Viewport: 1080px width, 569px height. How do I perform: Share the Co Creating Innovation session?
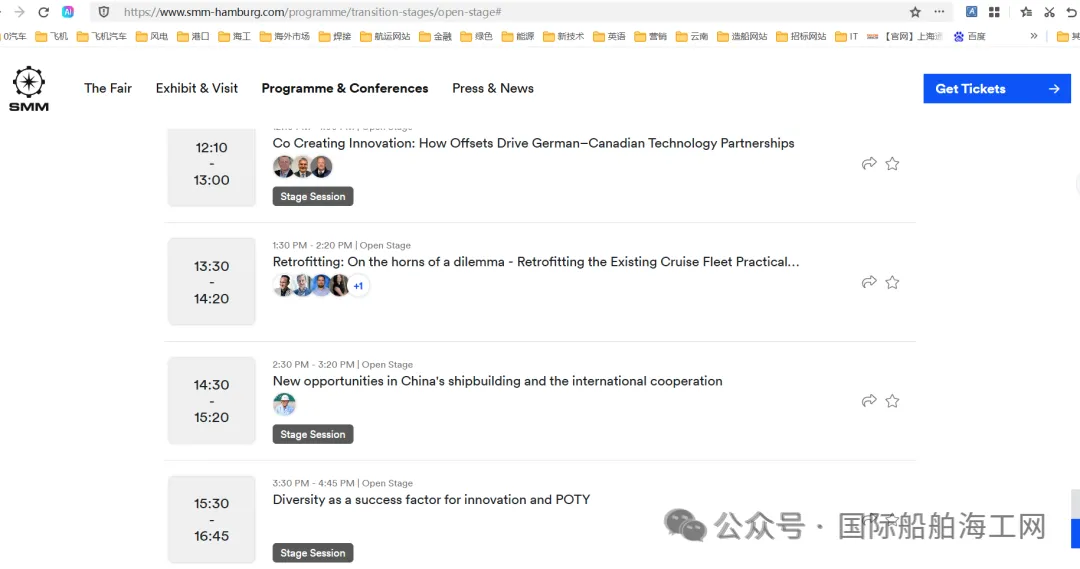(x=869, y=163)
